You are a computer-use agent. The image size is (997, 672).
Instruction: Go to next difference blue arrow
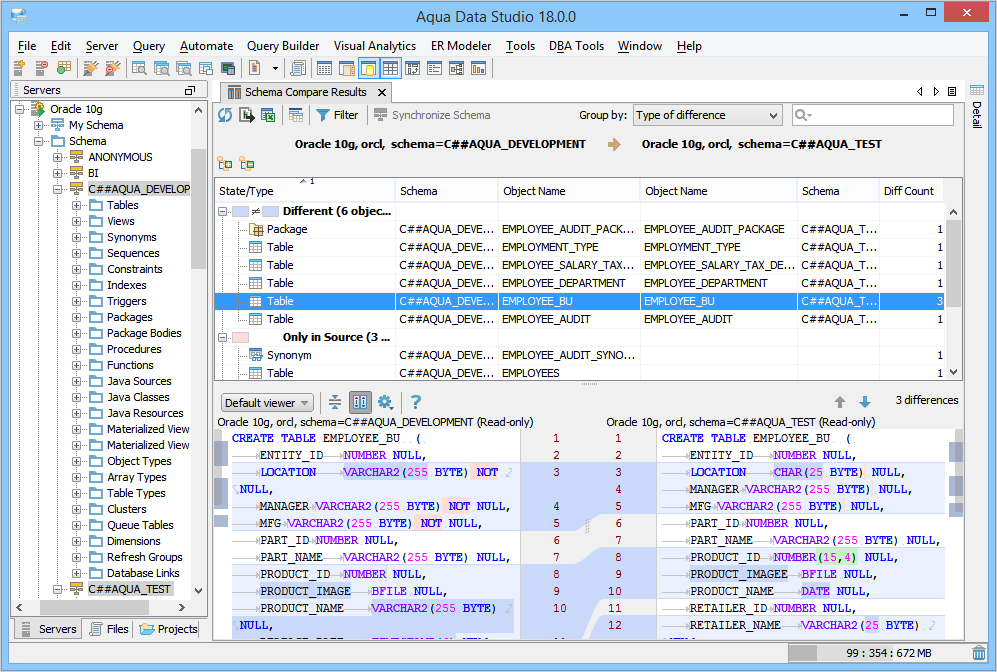[865, 402]
